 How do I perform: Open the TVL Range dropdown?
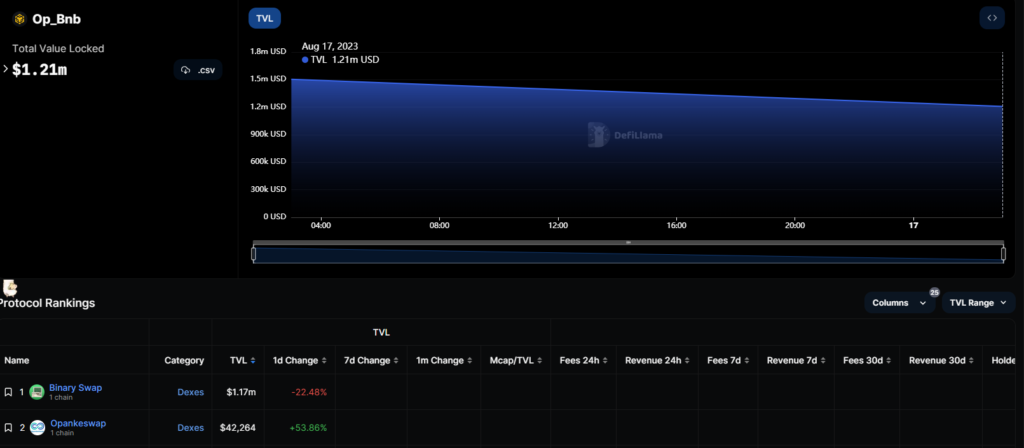(x=978, y=302)
